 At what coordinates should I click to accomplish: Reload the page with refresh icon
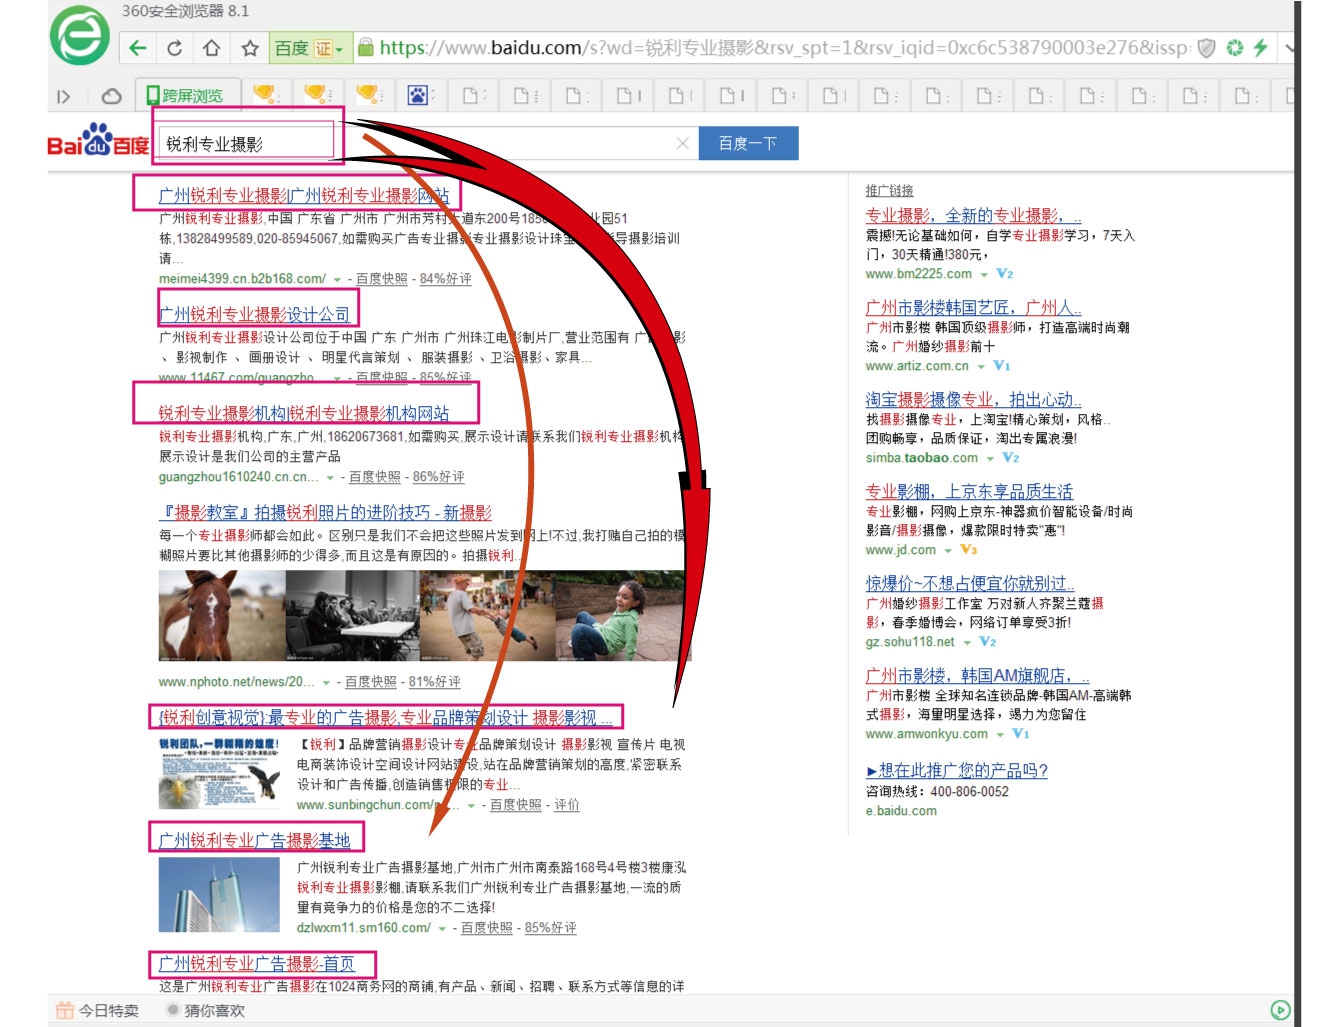click(x=175, y=48)
